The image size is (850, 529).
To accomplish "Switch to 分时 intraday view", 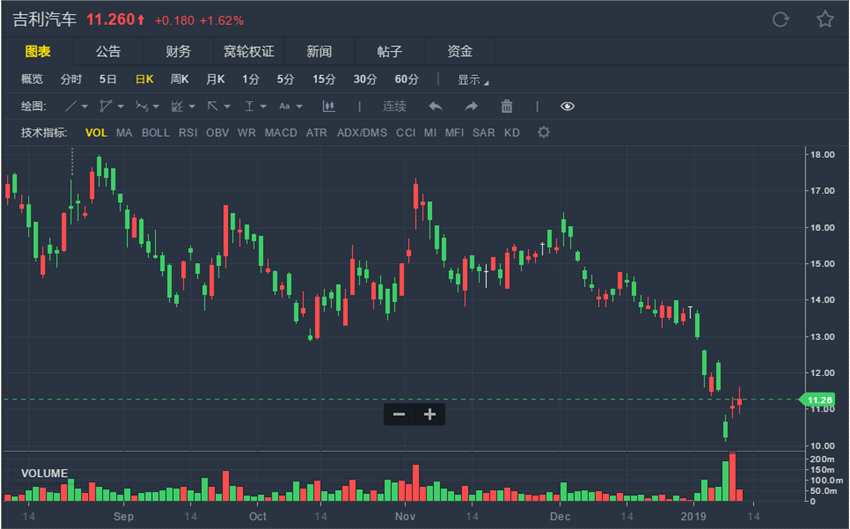I will click(71, 80).
